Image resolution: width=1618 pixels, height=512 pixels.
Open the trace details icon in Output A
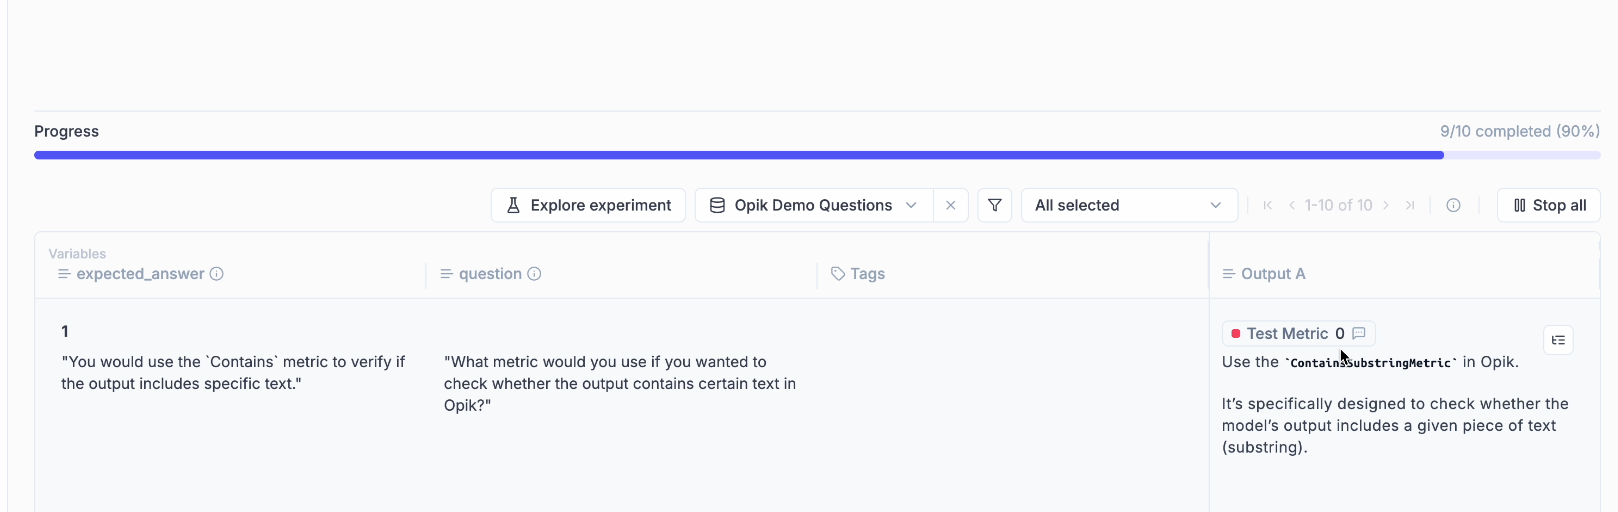(x=1558, y=340)
